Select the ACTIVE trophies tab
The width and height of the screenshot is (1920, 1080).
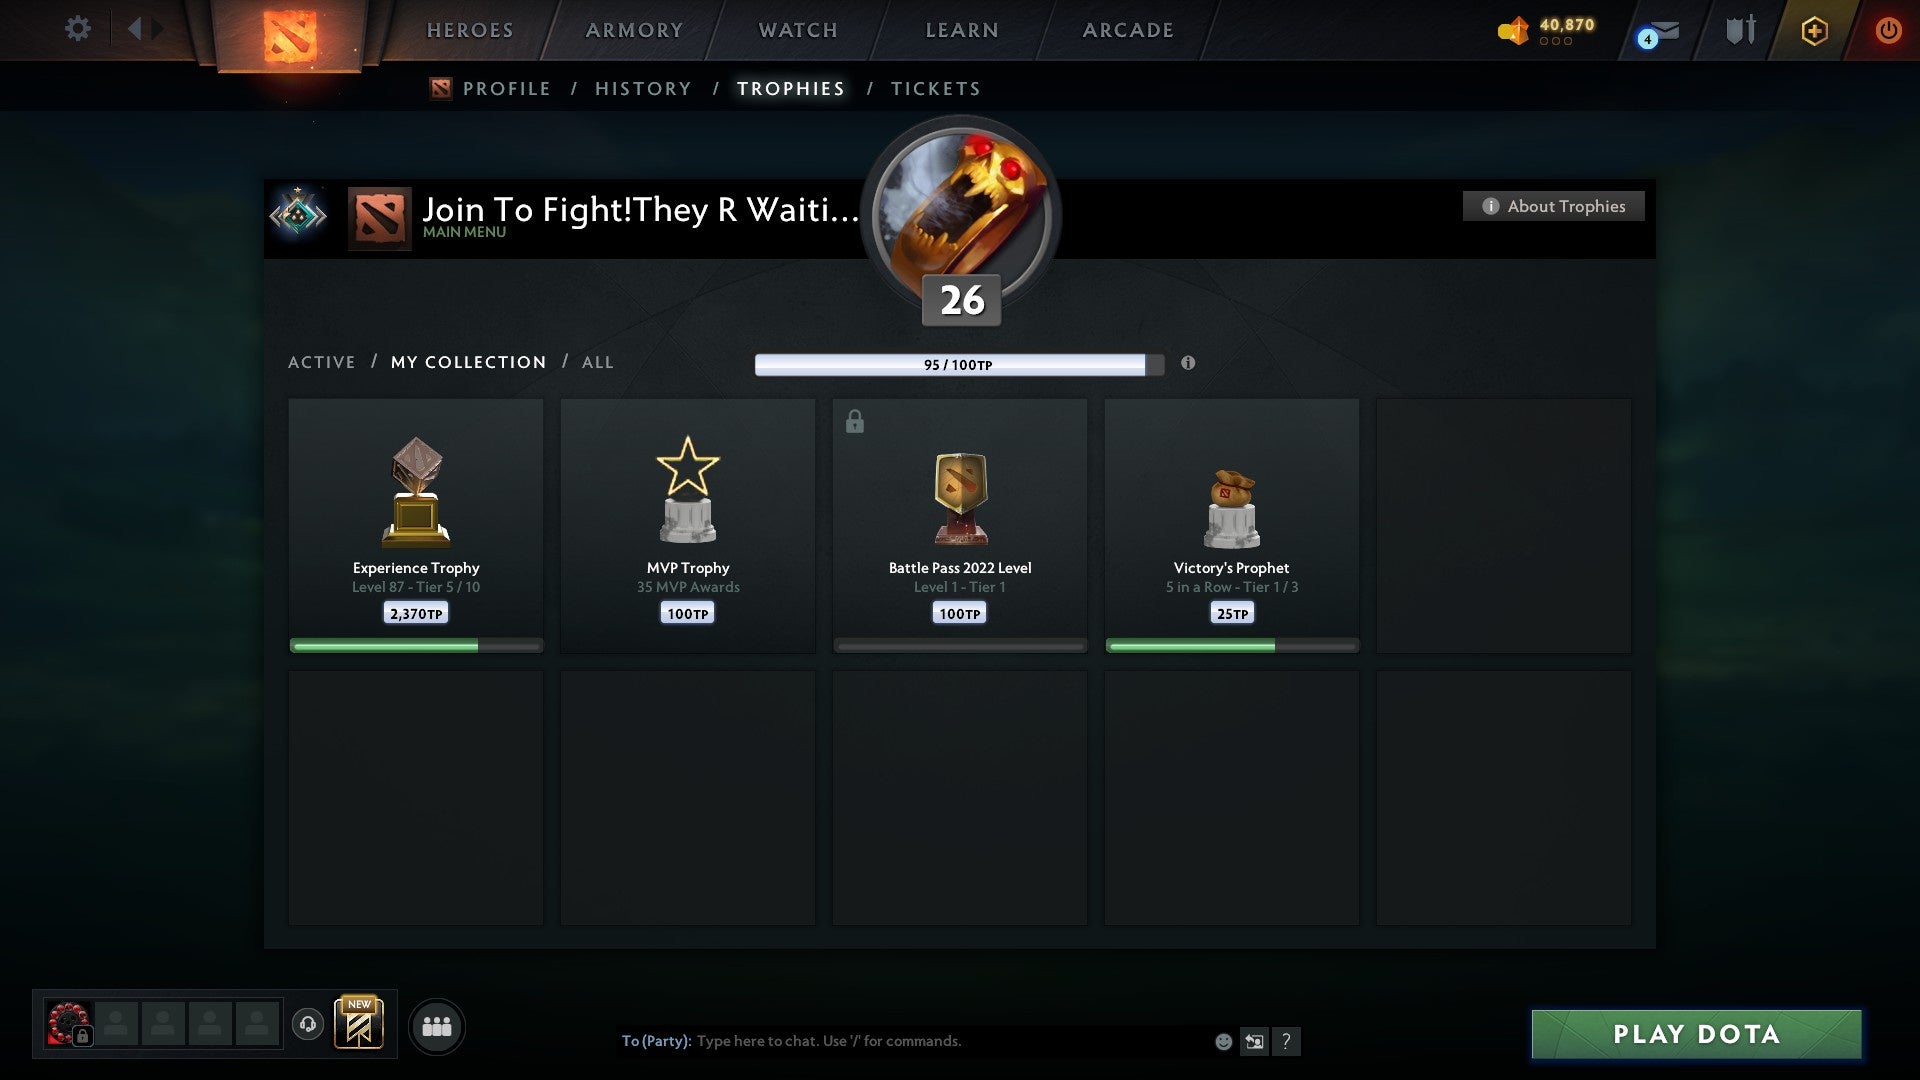click(x=322, y=363)
